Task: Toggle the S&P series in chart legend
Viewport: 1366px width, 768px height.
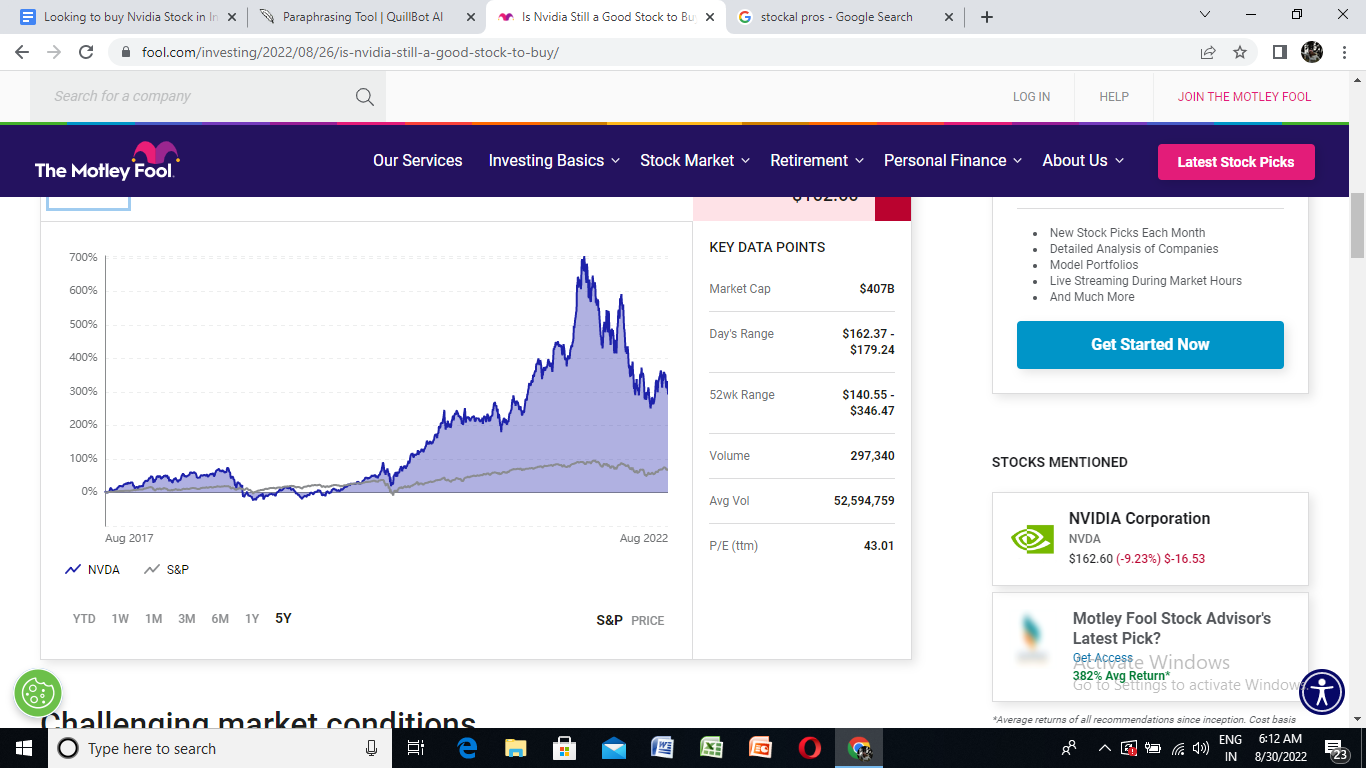Action: (x=166, y=570)
